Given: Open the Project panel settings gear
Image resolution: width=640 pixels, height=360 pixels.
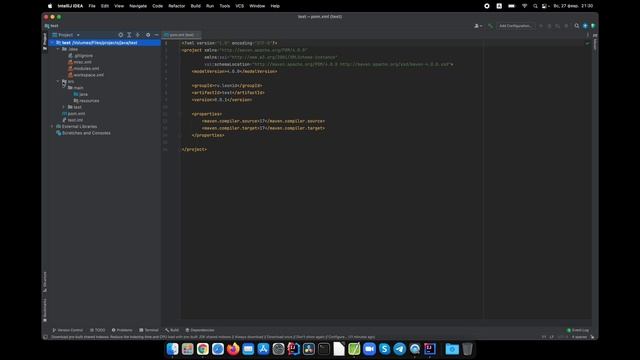Looking at the screenshot, I should coord(148,35).
